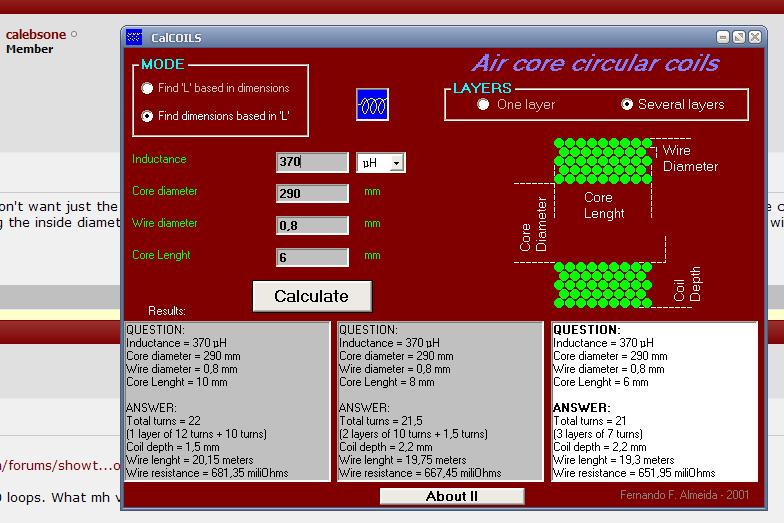This screenshot has height=523, width=784.
Task: Click the second results box (Total turns = 21,5)
Action: pos(440,402)
